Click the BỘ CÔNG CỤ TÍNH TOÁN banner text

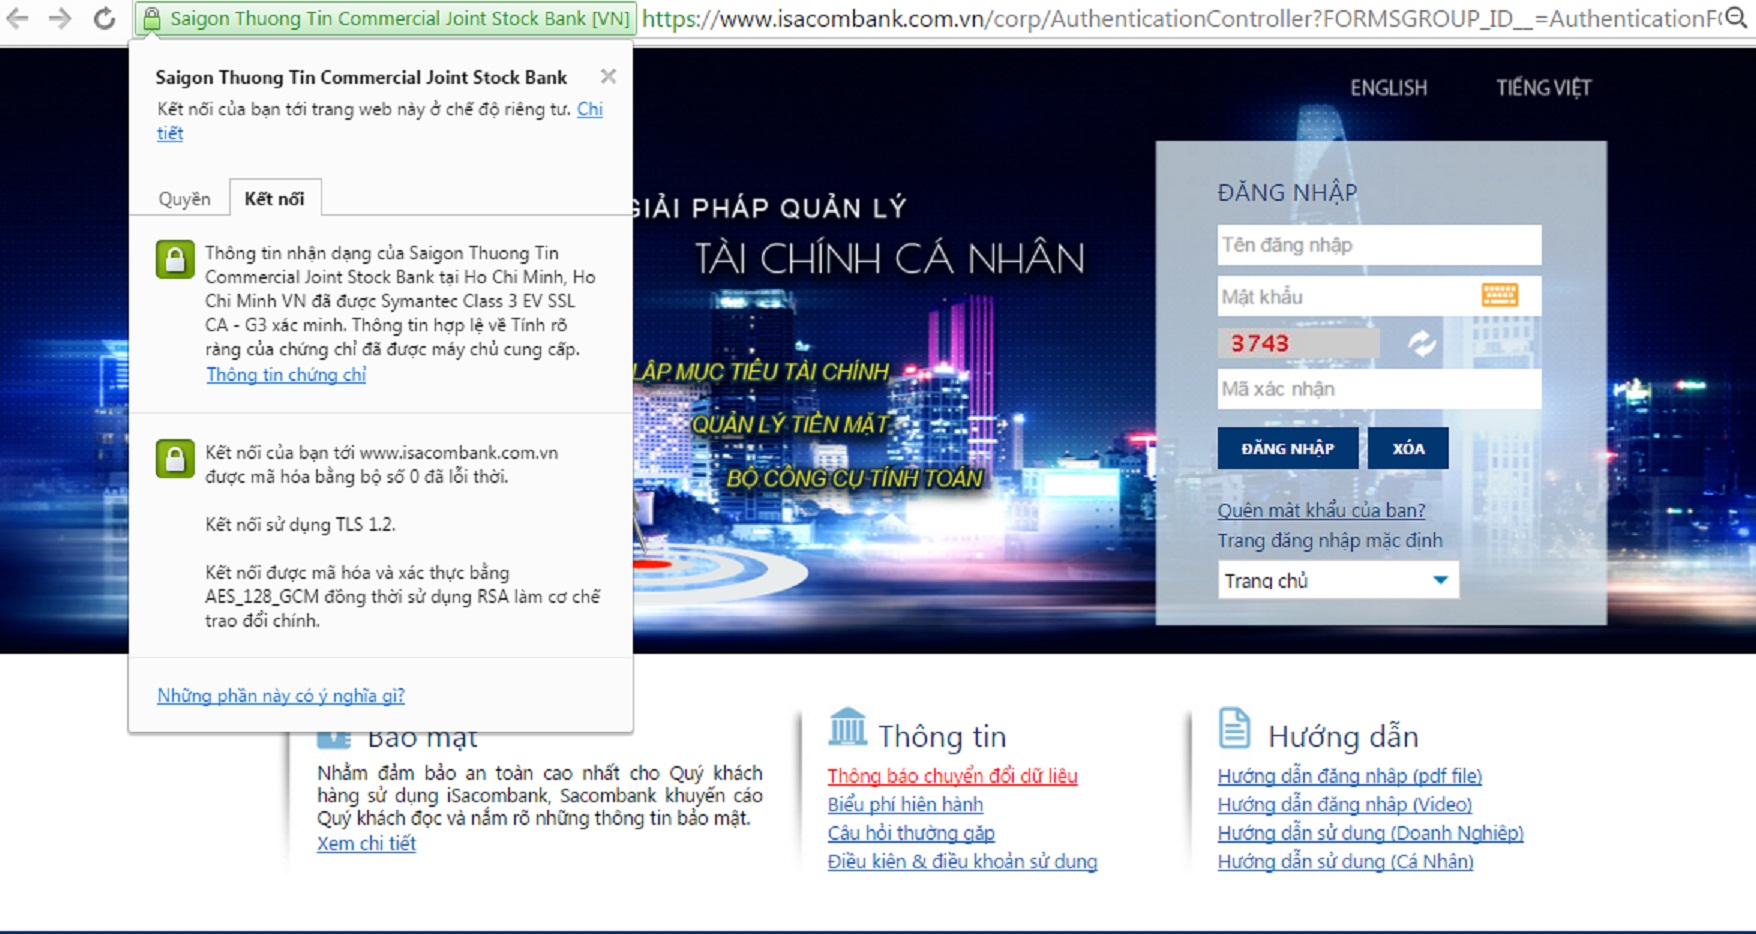point(855,478)
